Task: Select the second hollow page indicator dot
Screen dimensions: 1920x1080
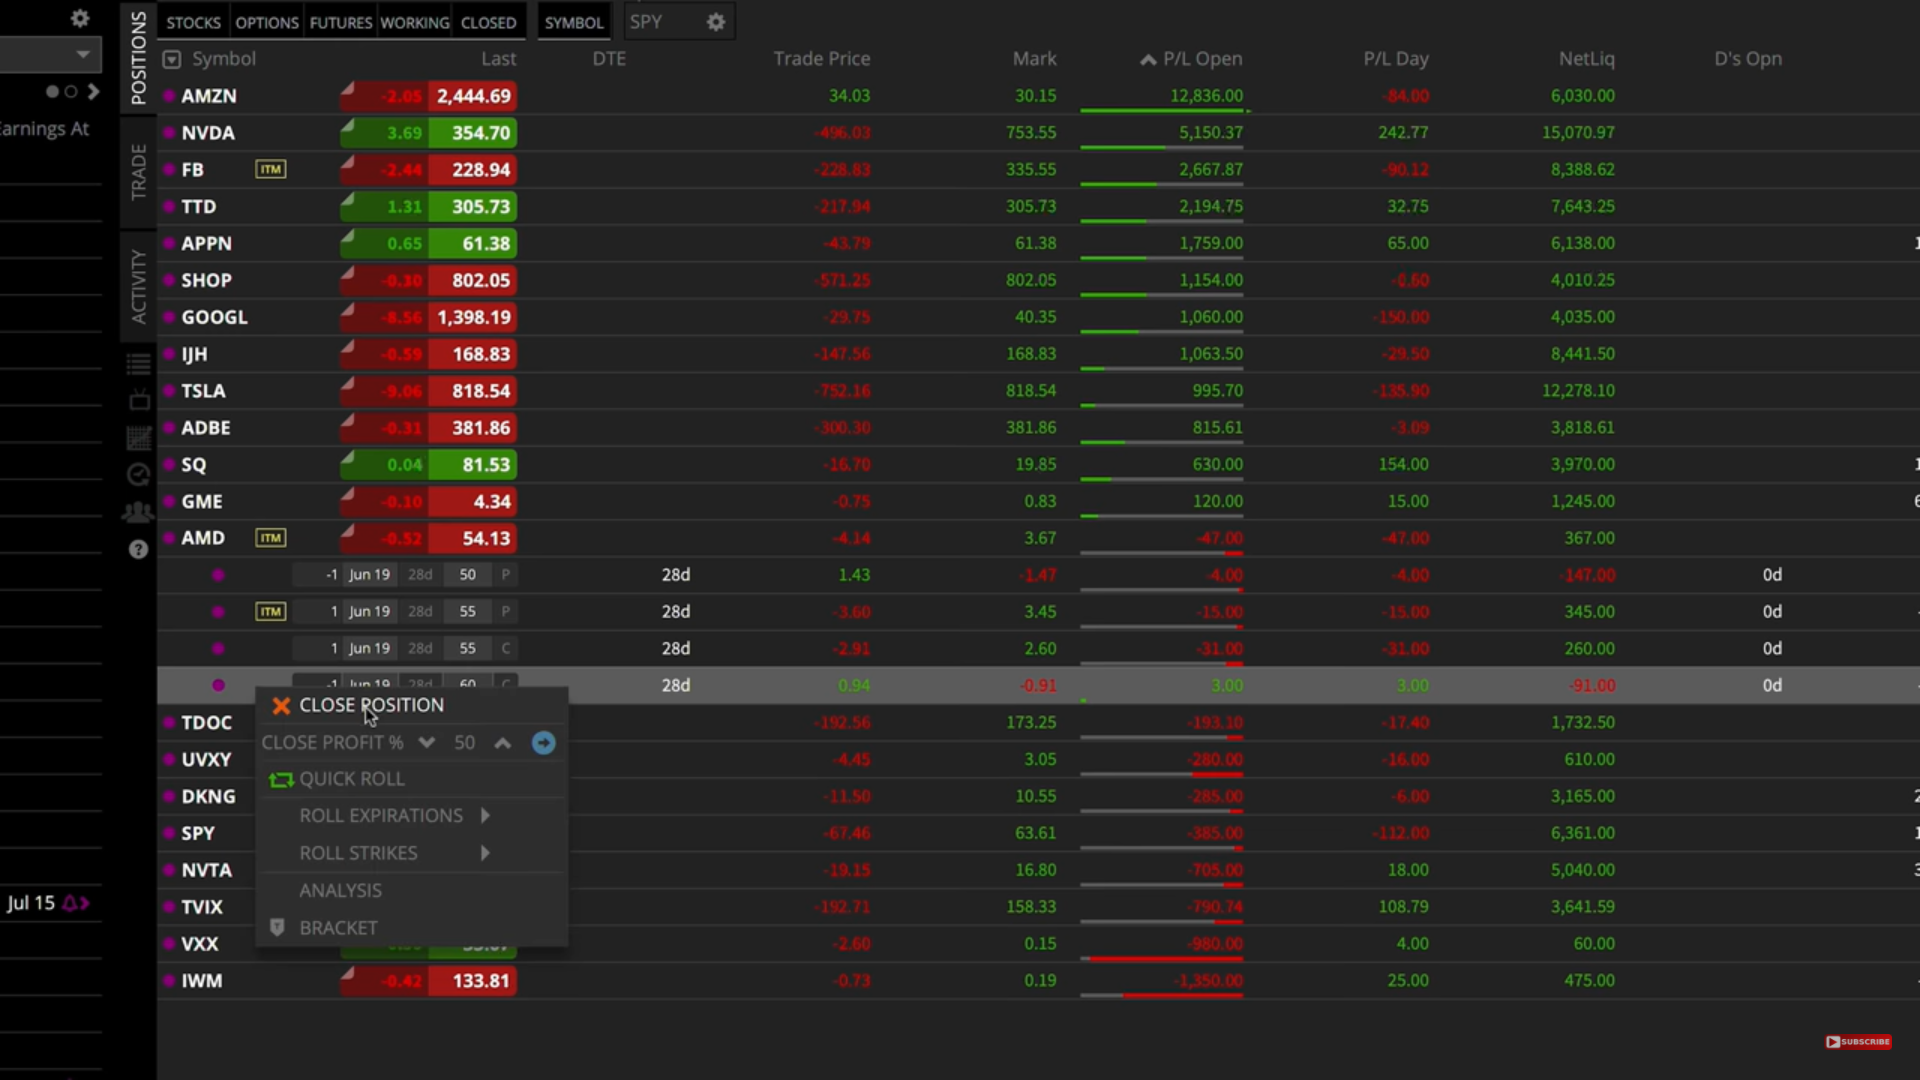Action: coord(71,92)
